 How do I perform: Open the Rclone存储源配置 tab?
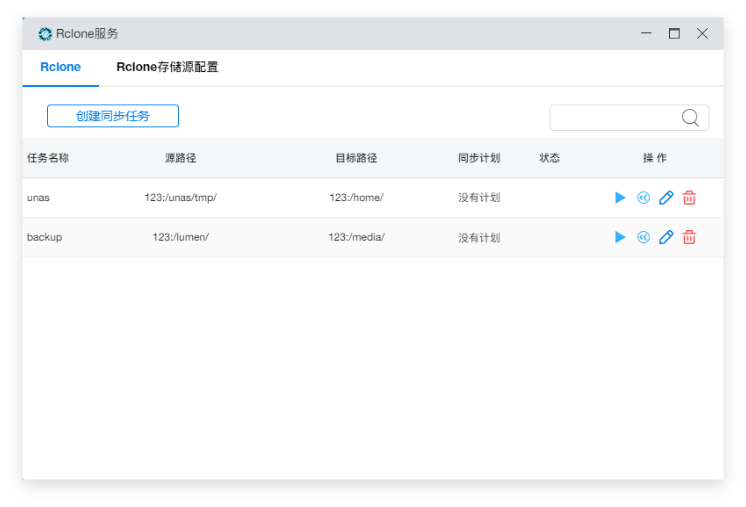[167, 67]
